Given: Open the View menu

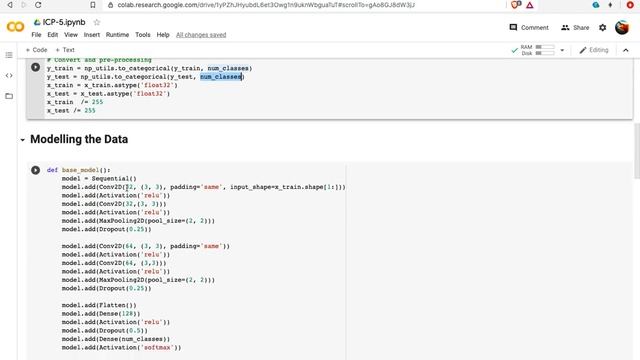Looking at the screenshot, I should click(71, 35).
